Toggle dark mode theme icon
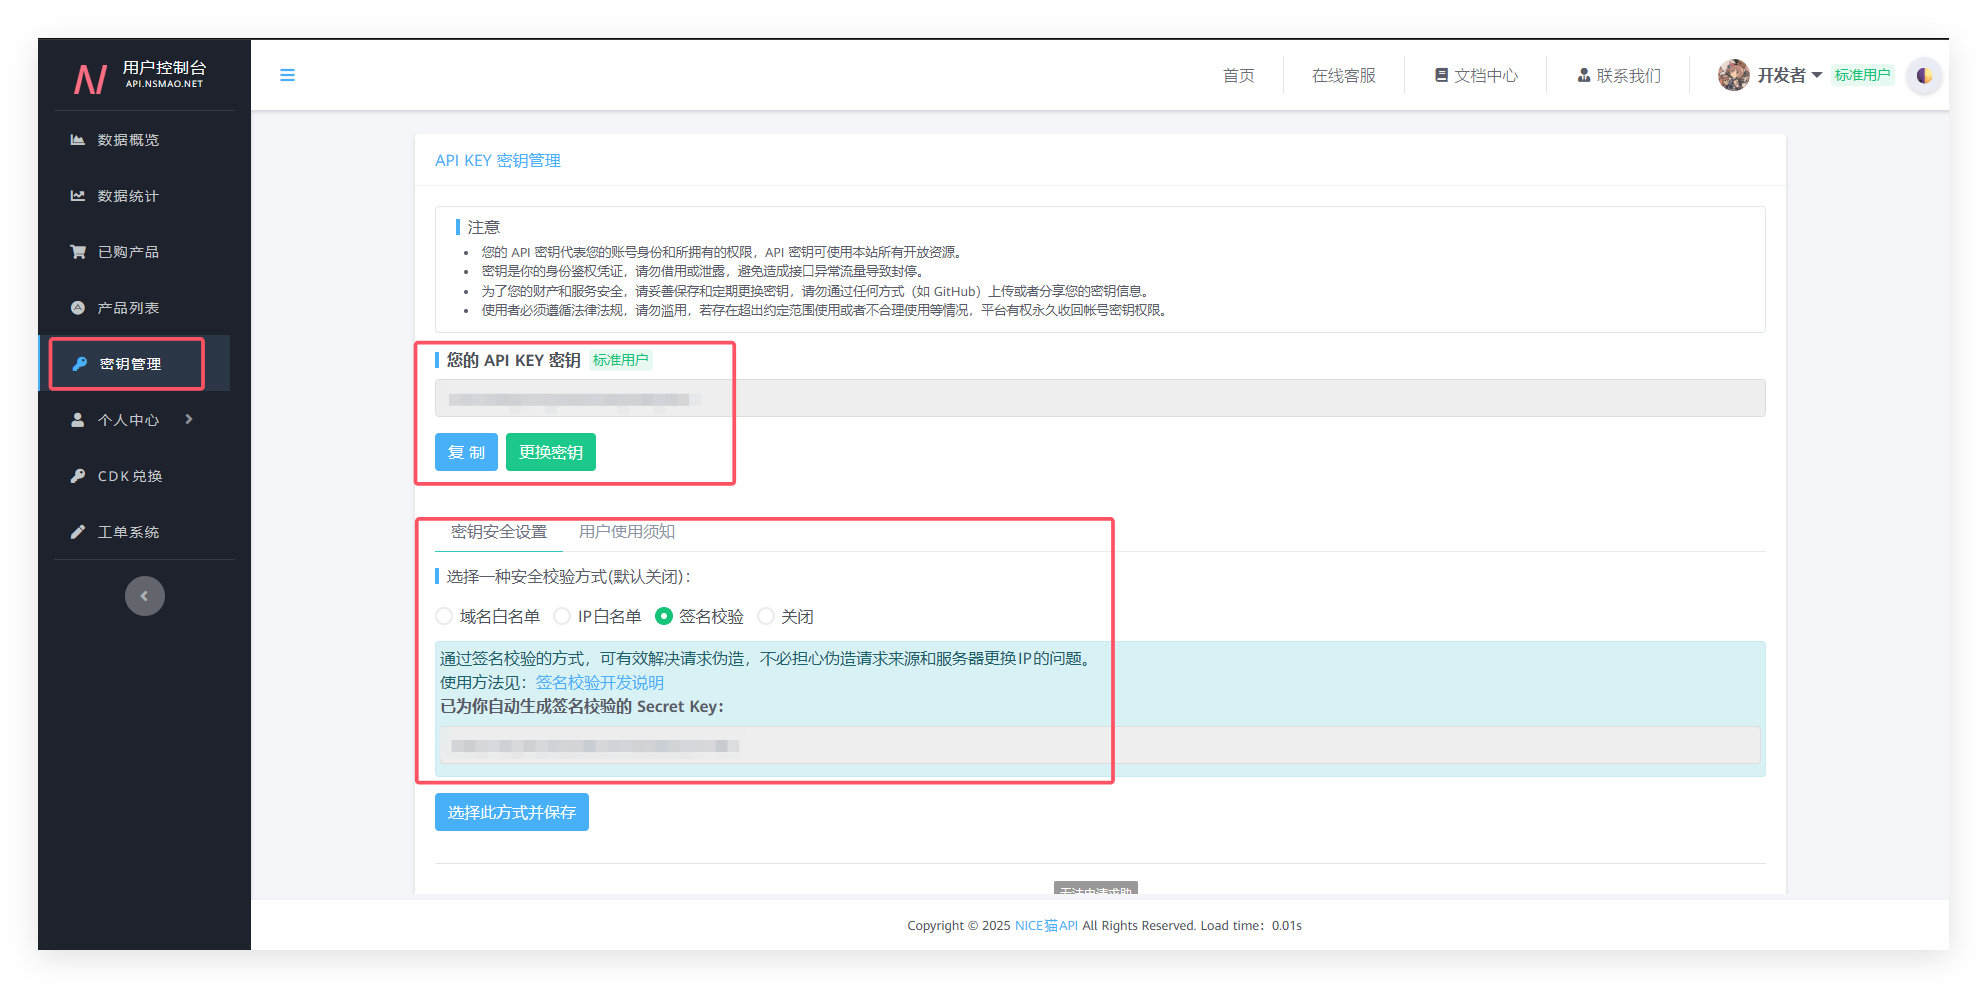This screenshot has height=988, width=1987. 1924,75
